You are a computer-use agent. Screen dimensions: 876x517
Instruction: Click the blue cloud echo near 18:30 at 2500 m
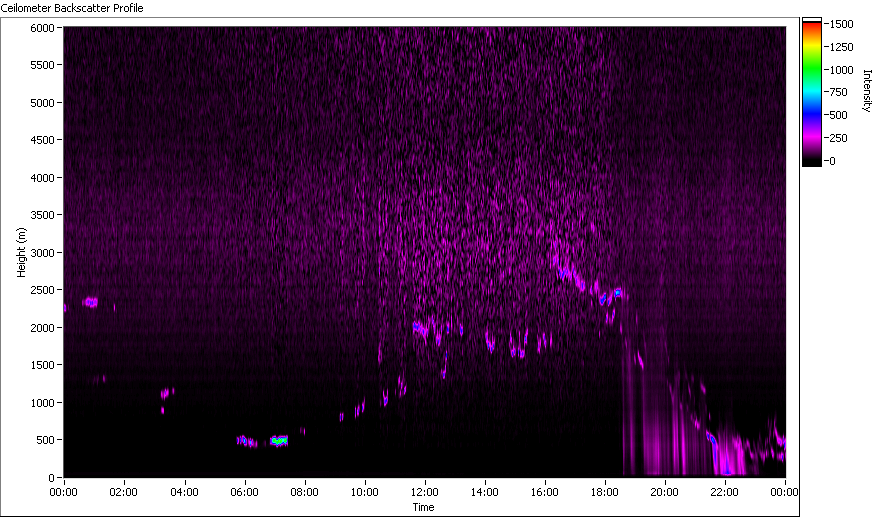tap(618, 293)
